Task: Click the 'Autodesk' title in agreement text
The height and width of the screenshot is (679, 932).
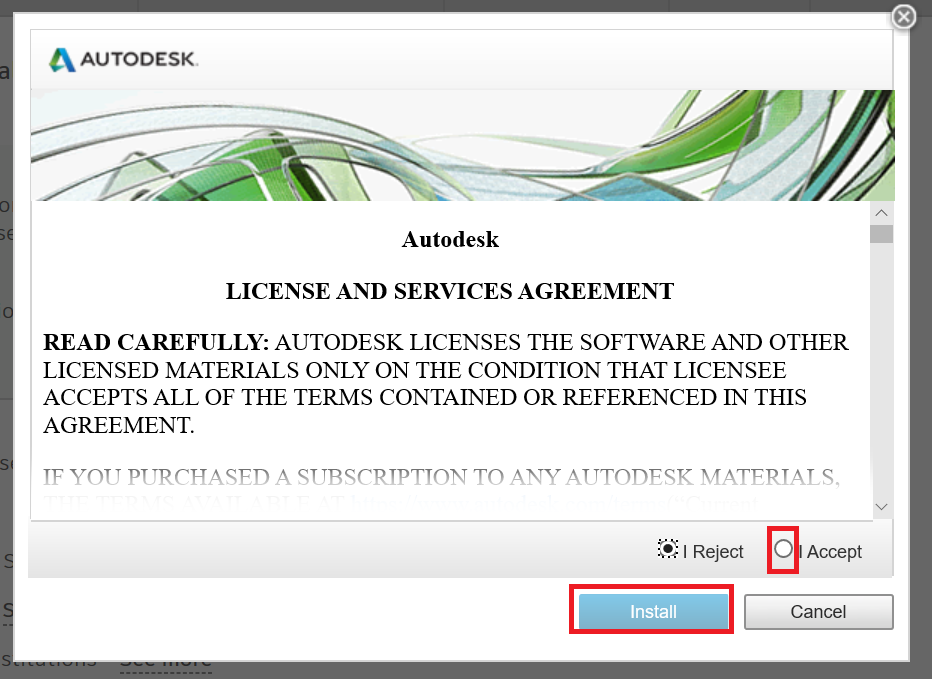Action: 450,239
